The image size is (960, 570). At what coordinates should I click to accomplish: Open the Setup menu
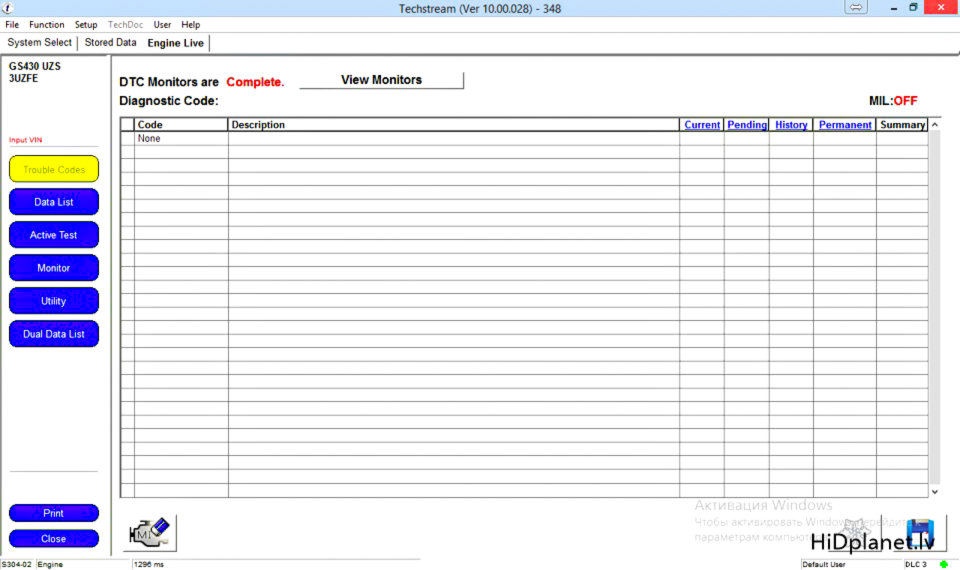86,25
